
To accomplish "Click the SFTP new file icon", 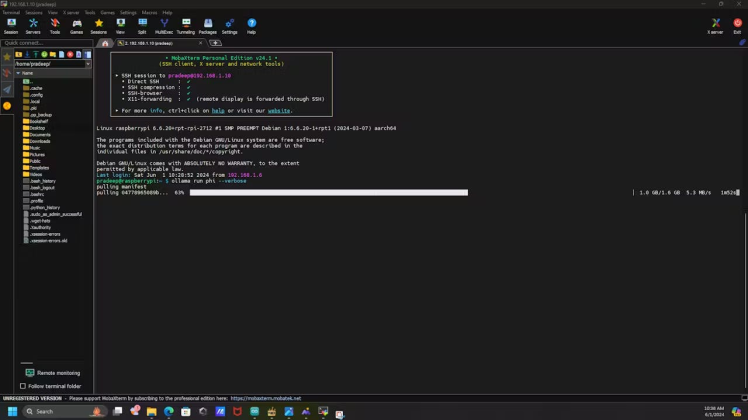I will [62, 54].
